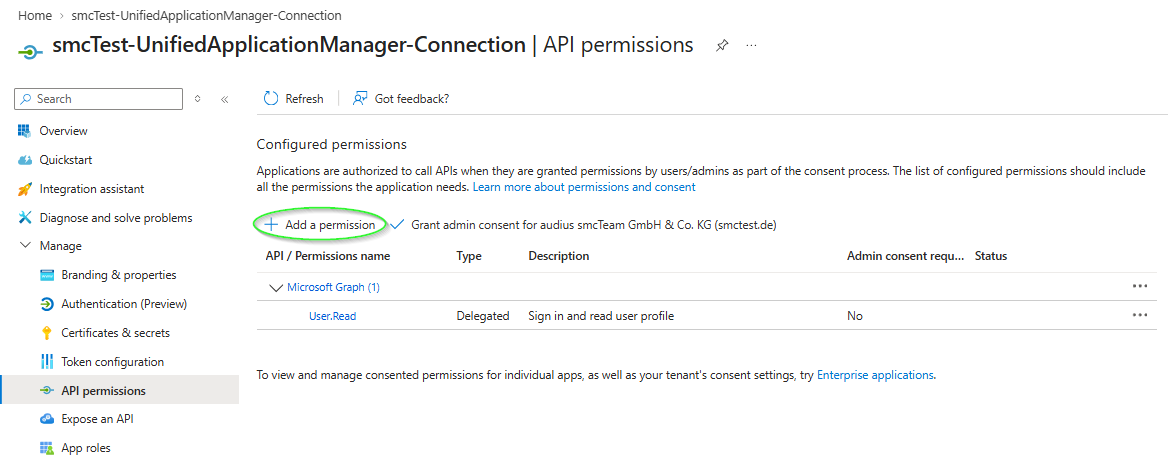Viewport: 1168px width, 466px height.
Task: Click the Diagnose and solve problems wrench icon
Action: [x=25, y=218]
